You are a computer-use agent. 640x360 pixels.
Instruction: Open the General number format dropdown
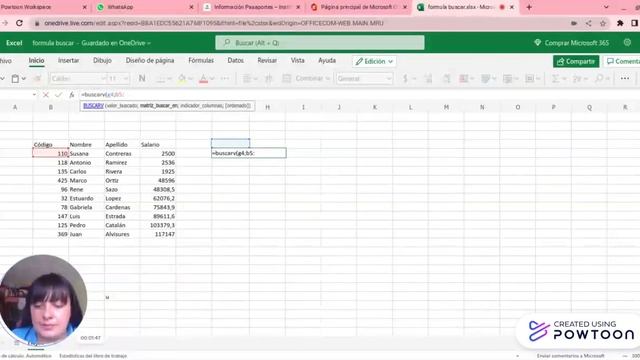(x=364, y=78)
